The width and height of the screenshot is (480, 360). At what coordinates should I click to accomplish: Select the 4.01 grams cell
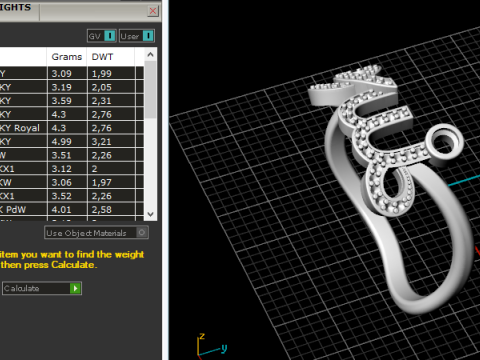tap(67, 210)
